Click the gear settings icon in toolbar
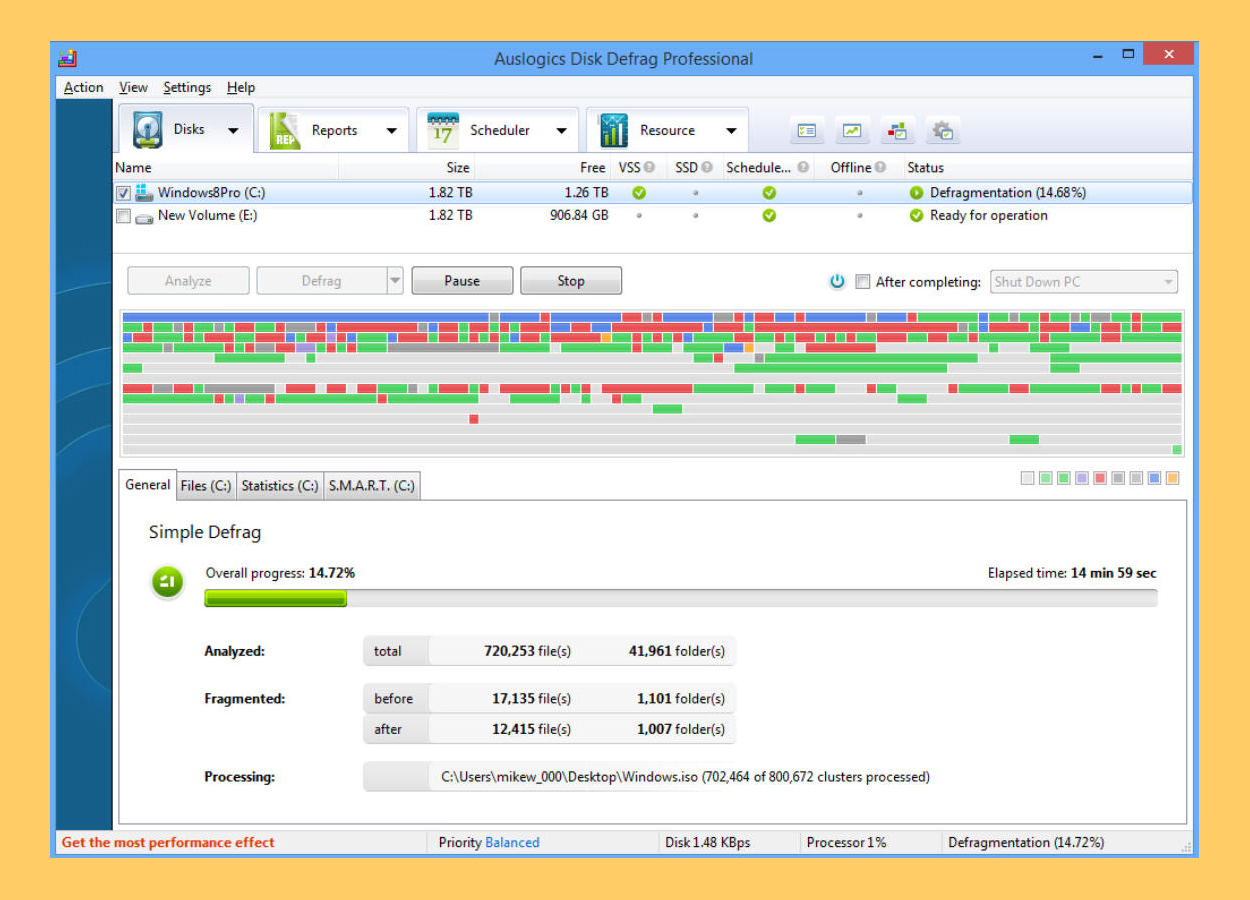The width and height of the screenshot is (1250, 900). coord(943,130)
